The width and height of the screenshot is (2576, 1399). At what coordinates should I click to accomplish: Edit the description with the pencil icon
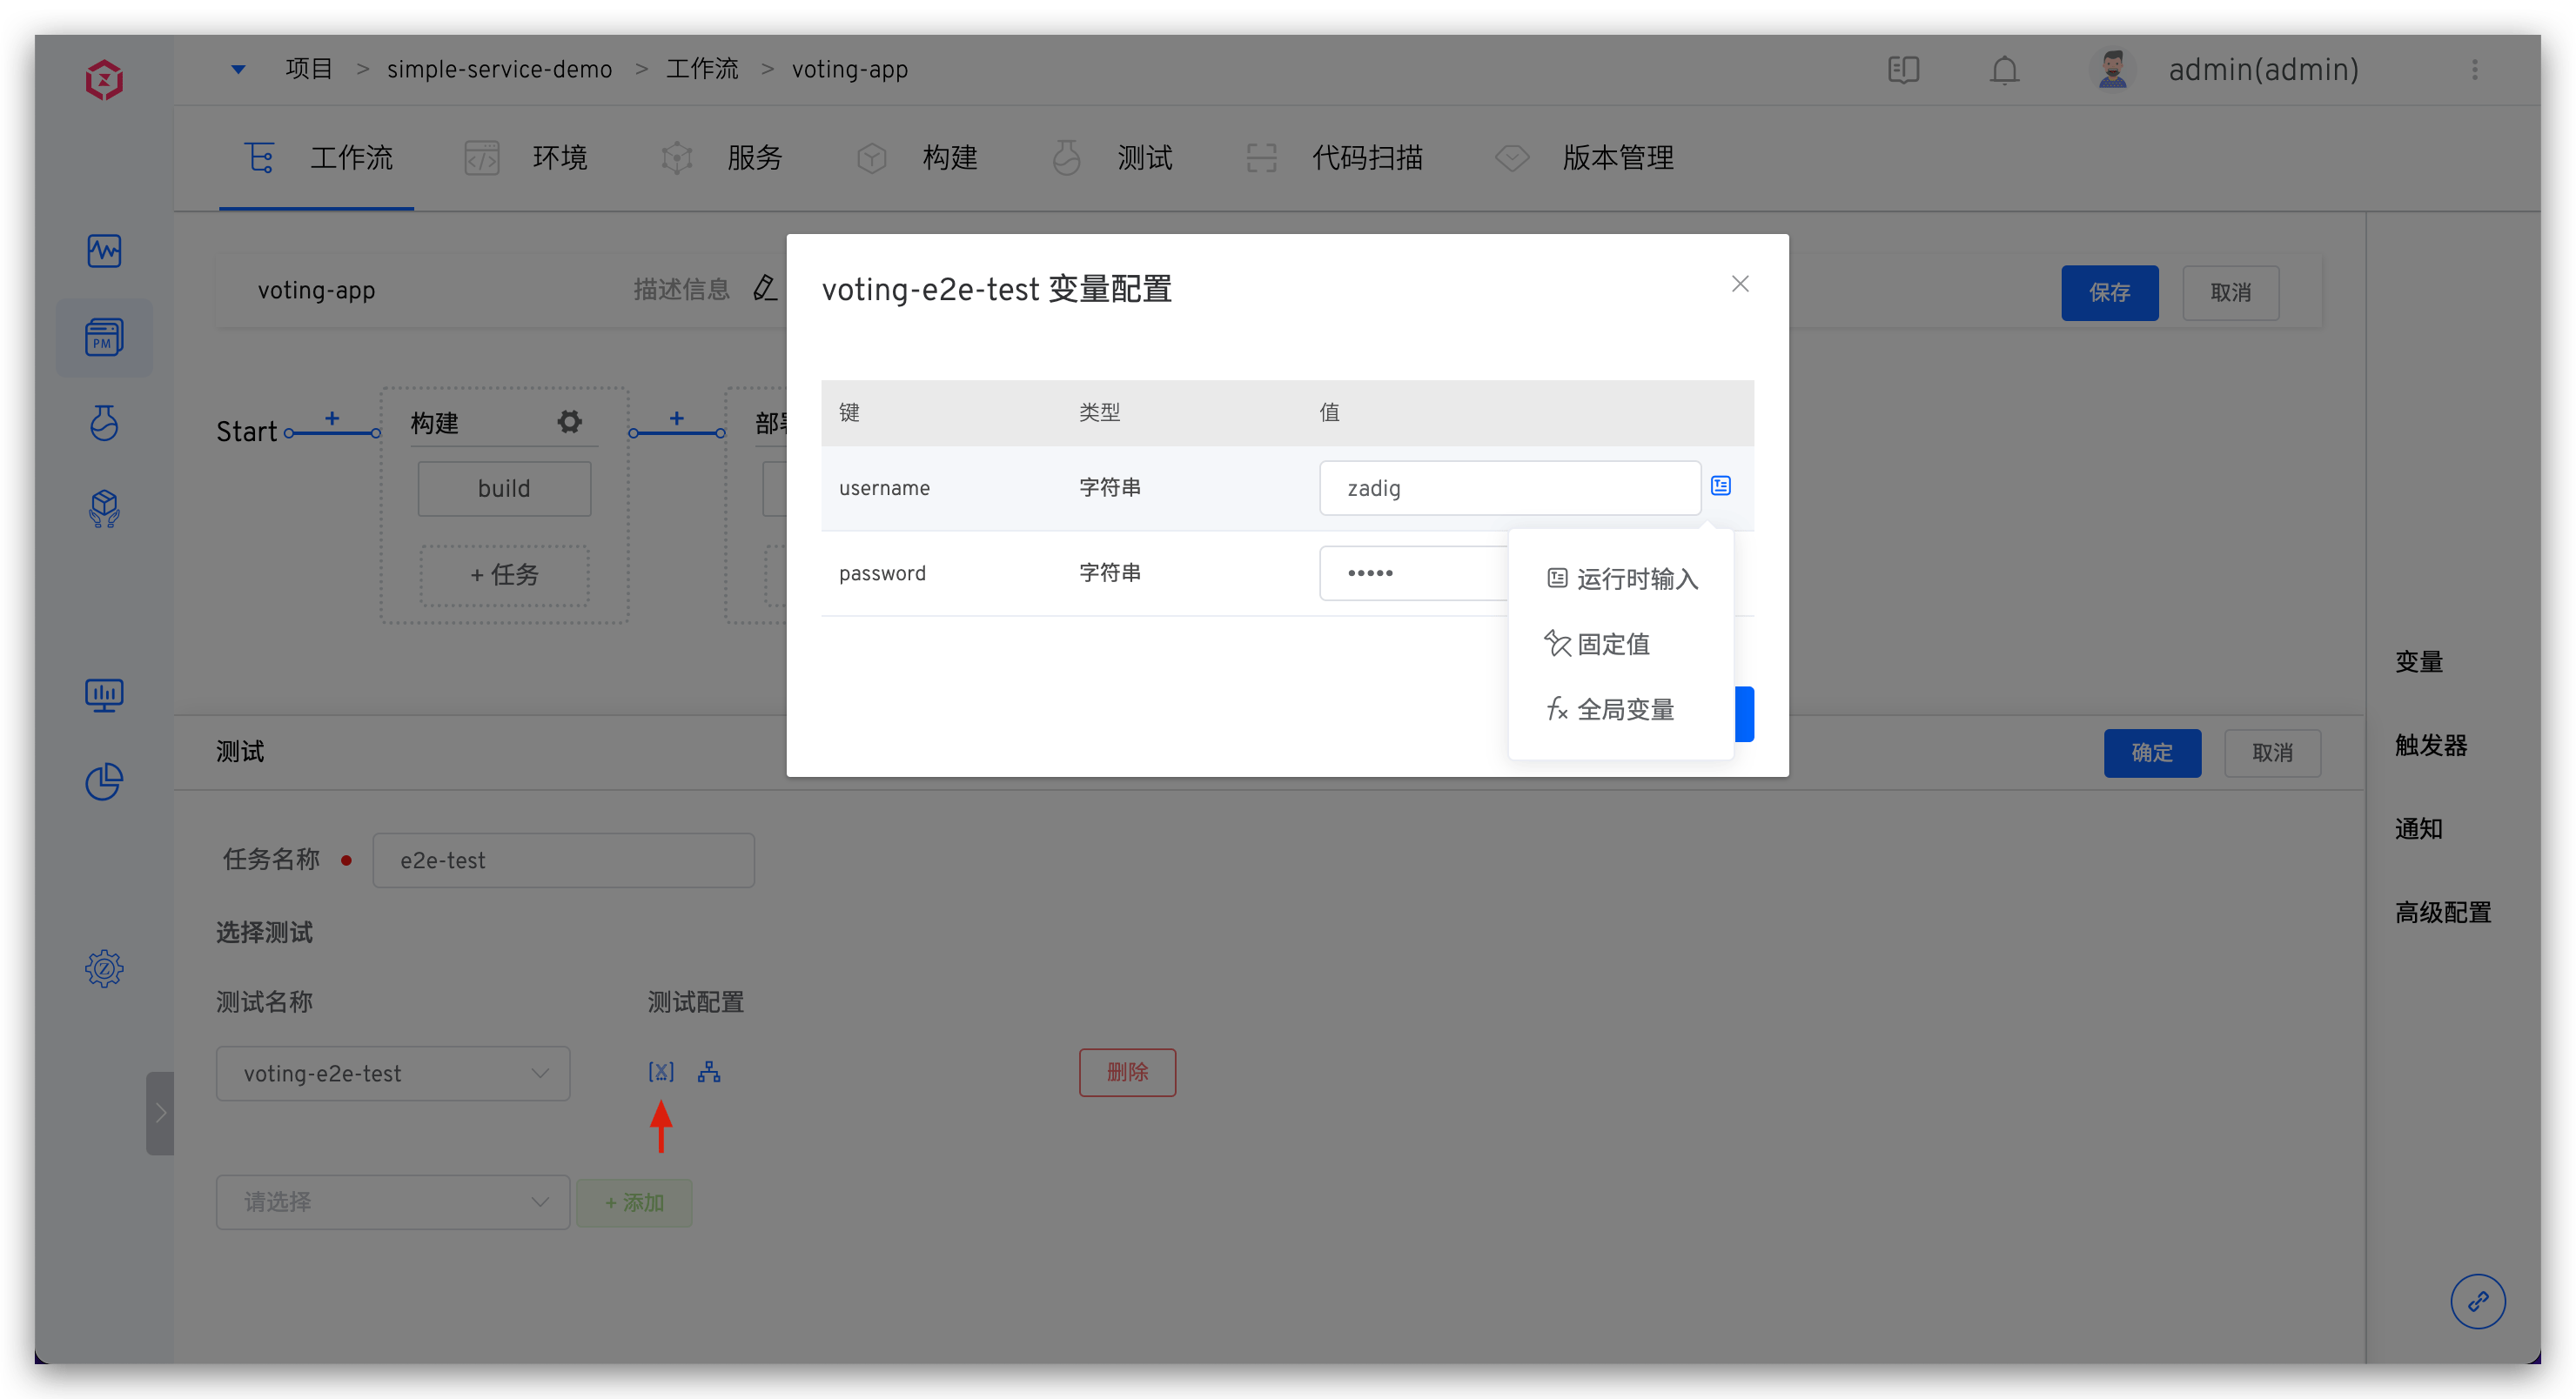[x=765, y=289]
